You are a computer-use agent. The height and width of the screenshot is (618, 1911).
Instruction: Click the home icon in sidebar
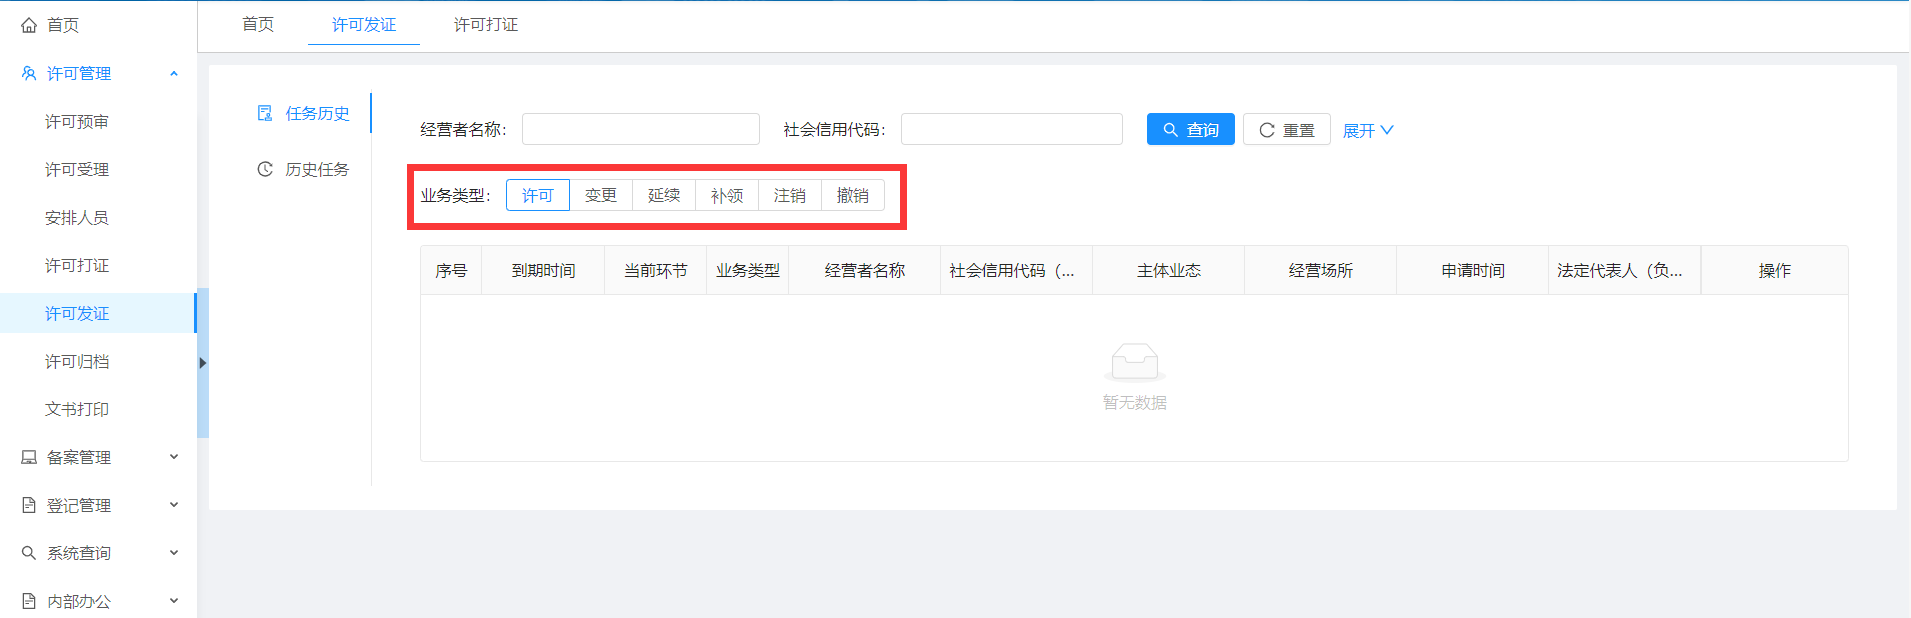(x=29, y=25)
